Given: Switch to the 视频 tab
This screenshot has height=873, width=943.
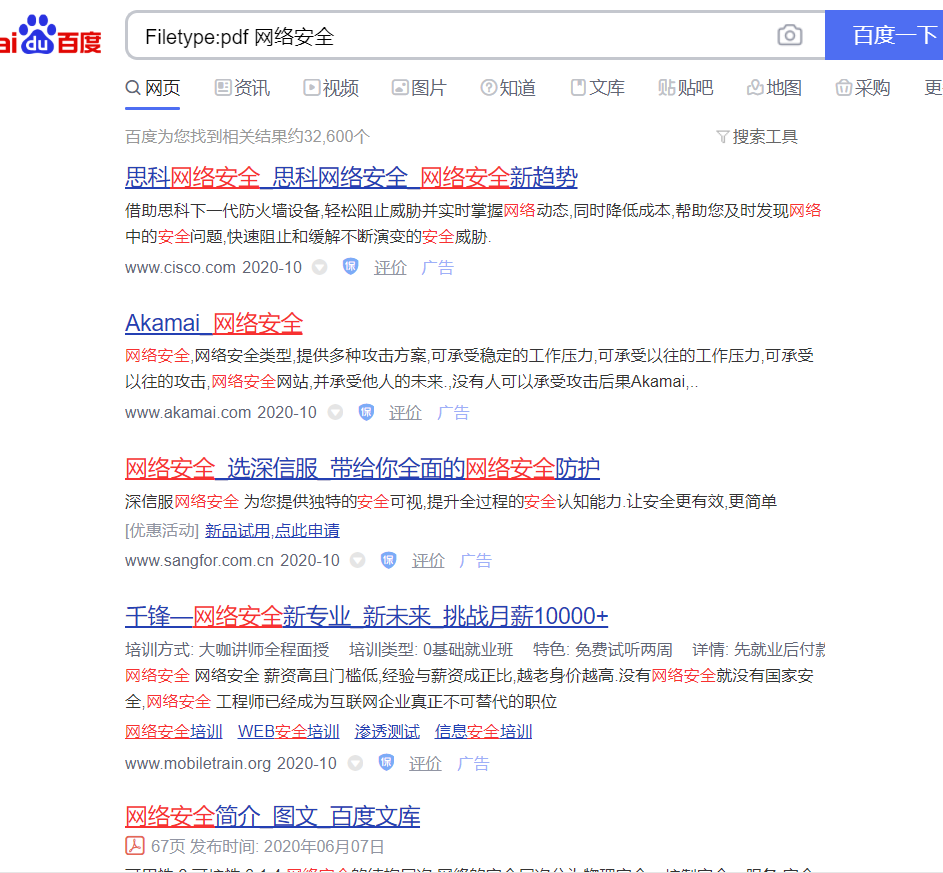Looking at the screenshot, I should click(x=331, y=88).
